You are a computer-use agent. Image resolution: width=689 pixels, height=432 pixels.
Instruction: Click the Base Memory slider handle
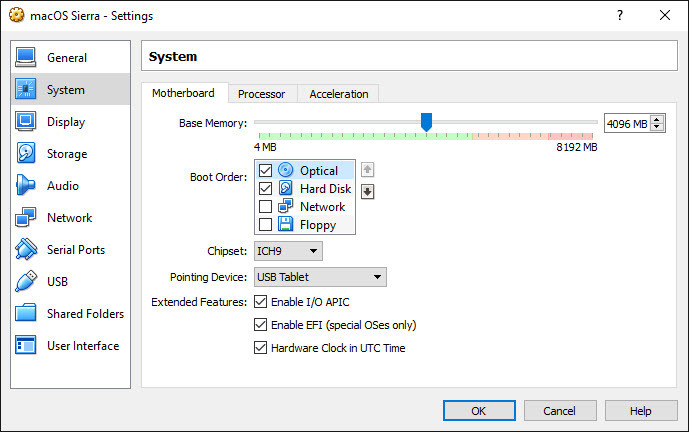tap(426, 122)
